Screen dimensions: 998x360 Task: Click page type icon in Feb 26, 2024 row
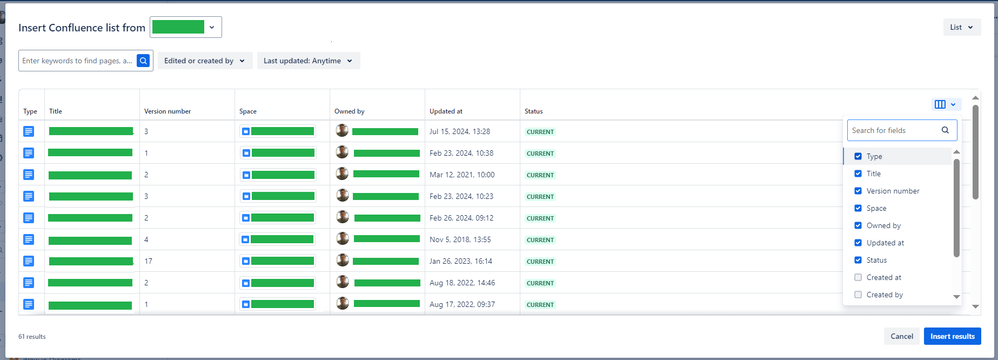(29, 218)
